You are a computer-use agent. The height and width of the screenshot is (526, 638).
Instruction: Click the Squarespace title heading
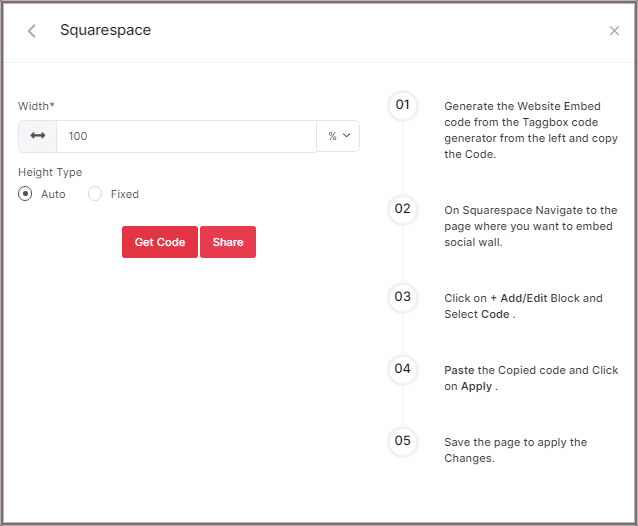(x=105, y=30)
